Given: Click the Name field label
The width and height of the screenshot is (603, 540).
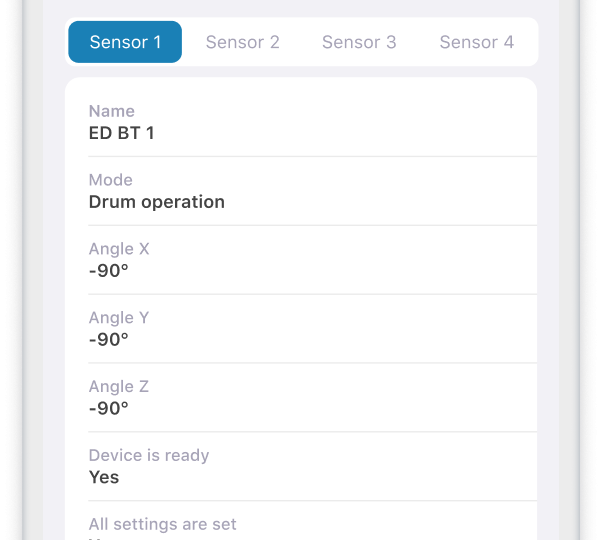Looking at the screenshot, I should click(x=112, y=111).
